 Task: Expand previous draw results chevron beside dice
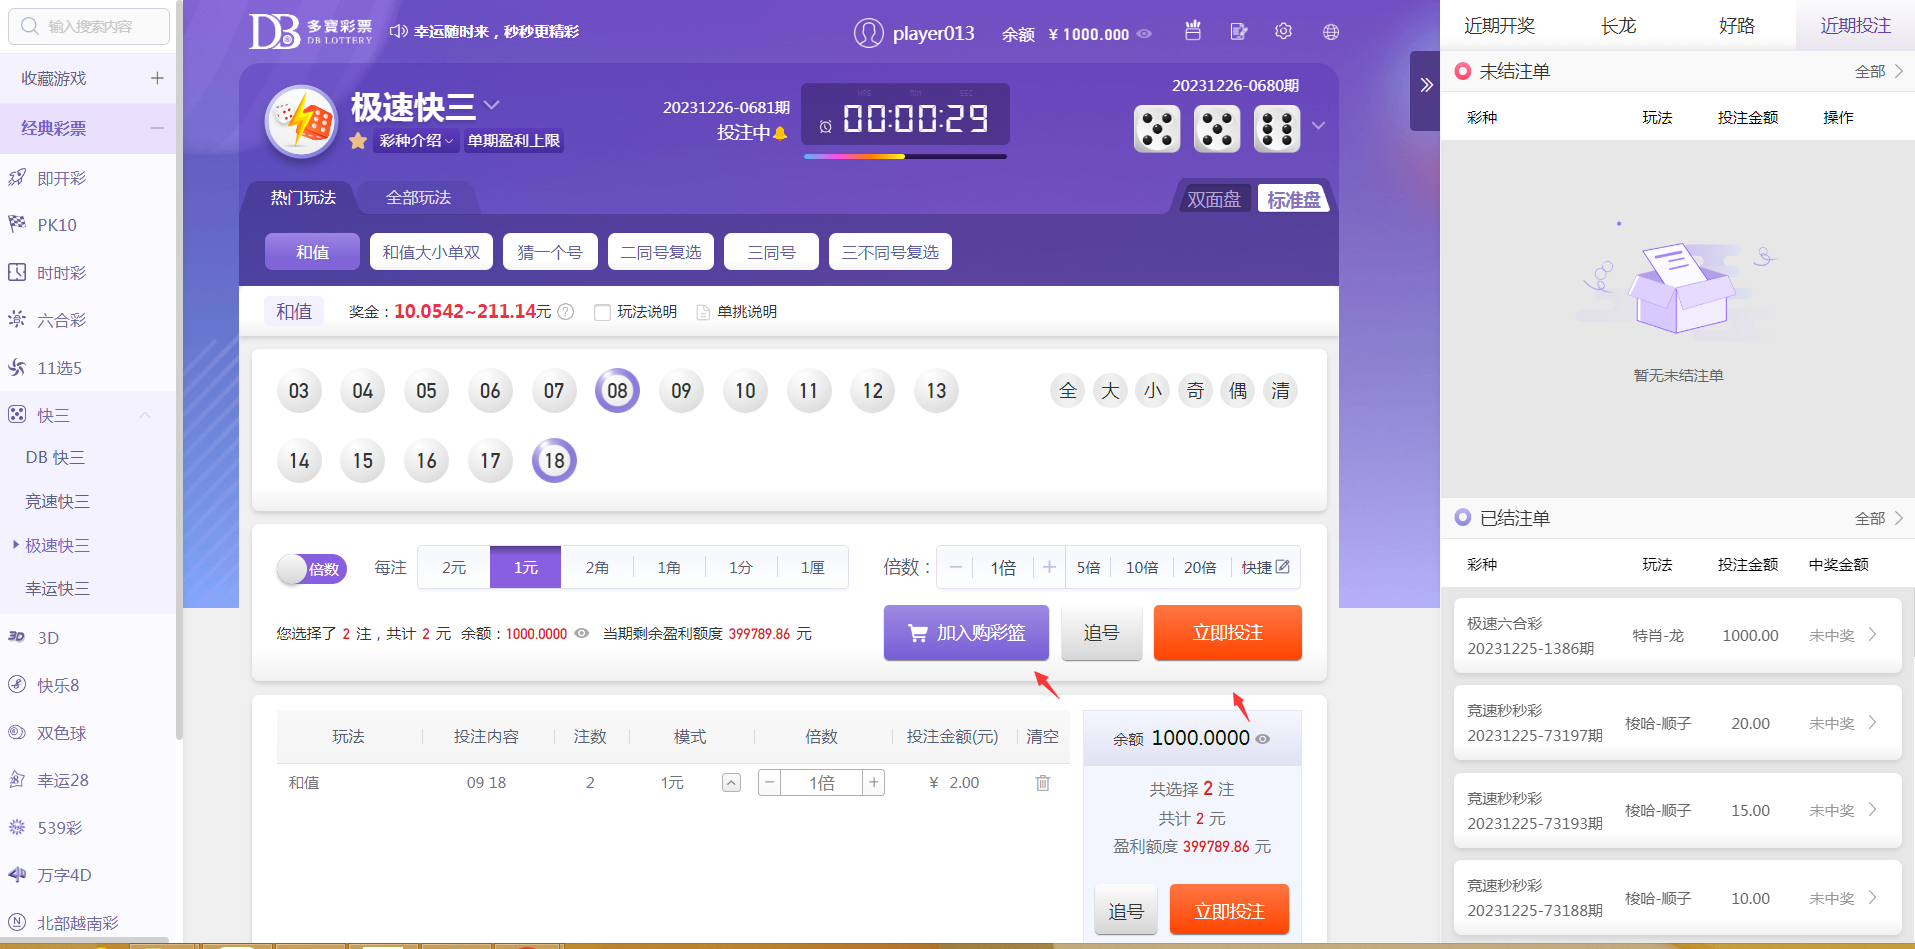coord(1318,126)
